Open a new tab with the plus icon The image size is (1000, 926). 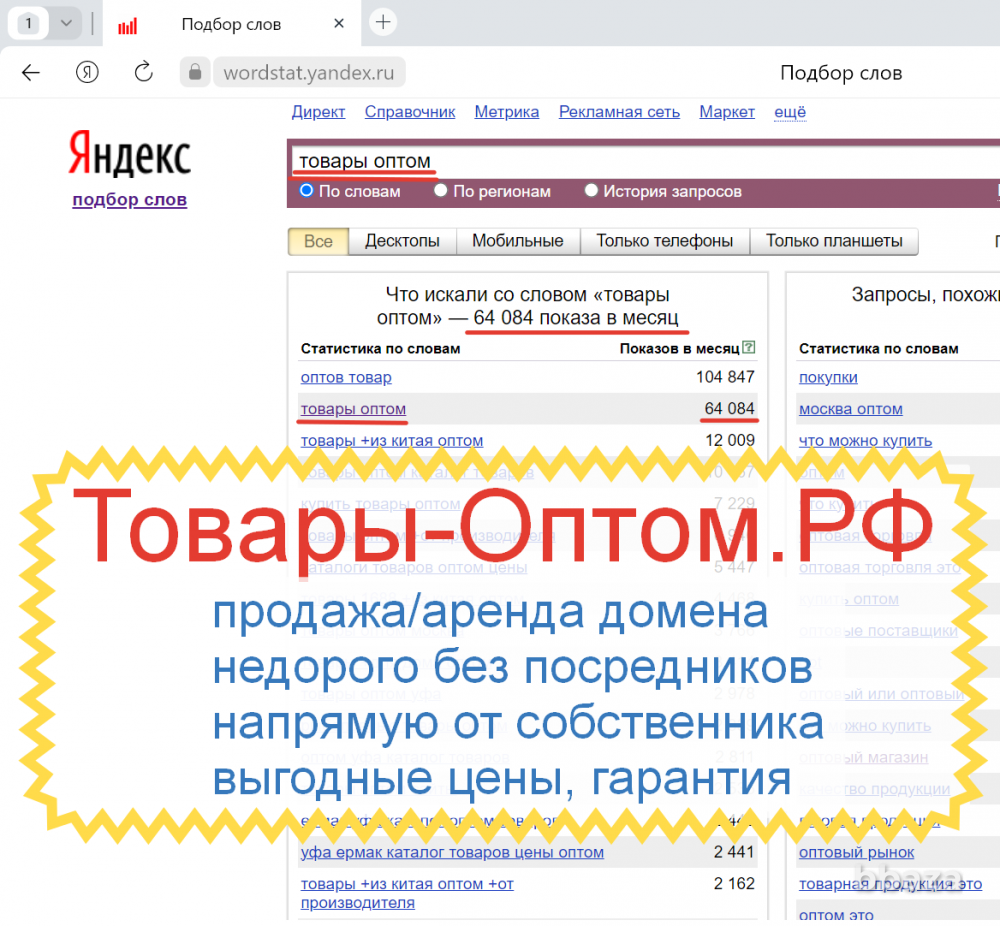coord(383,22)
